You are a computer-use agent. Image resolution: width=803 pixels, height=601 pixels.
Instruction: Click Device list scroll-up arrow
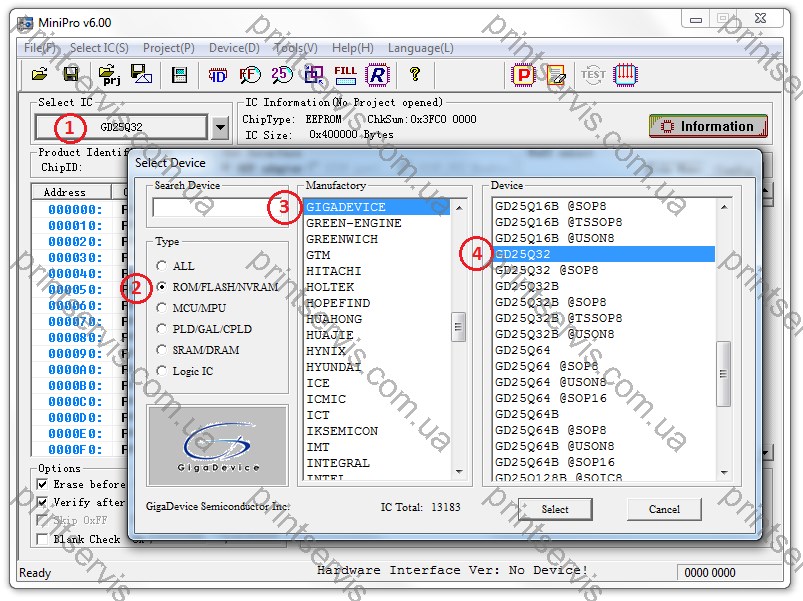coord(724,207)
